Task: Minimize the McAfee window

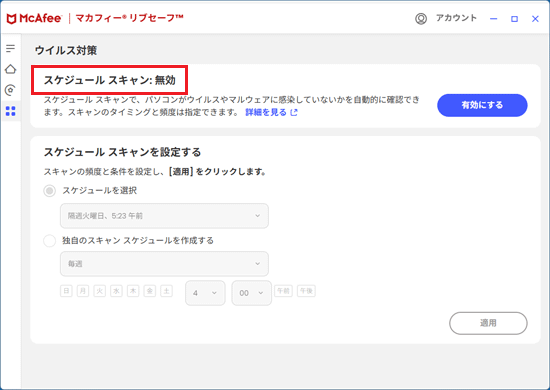Action: (494, 19)
